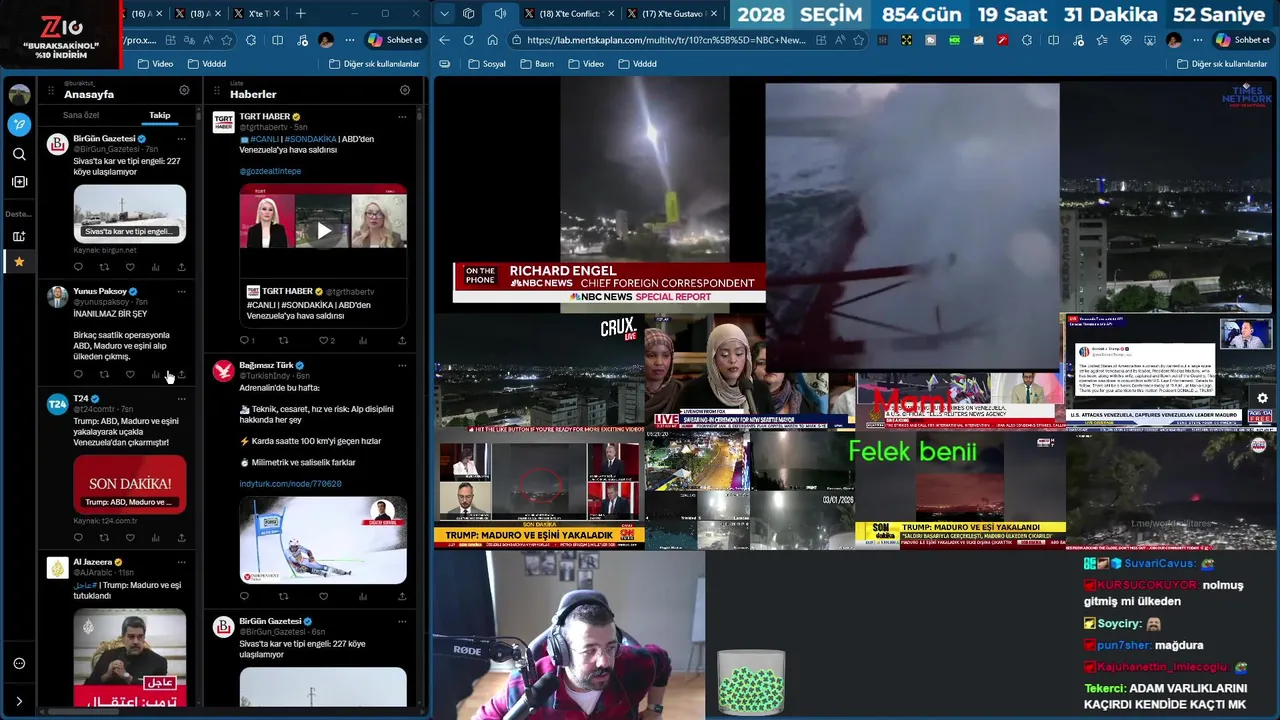Like the Bağımsız Türk post
Image resolution: width=1280 pixels, height=720 pixels.
point(323,596)
